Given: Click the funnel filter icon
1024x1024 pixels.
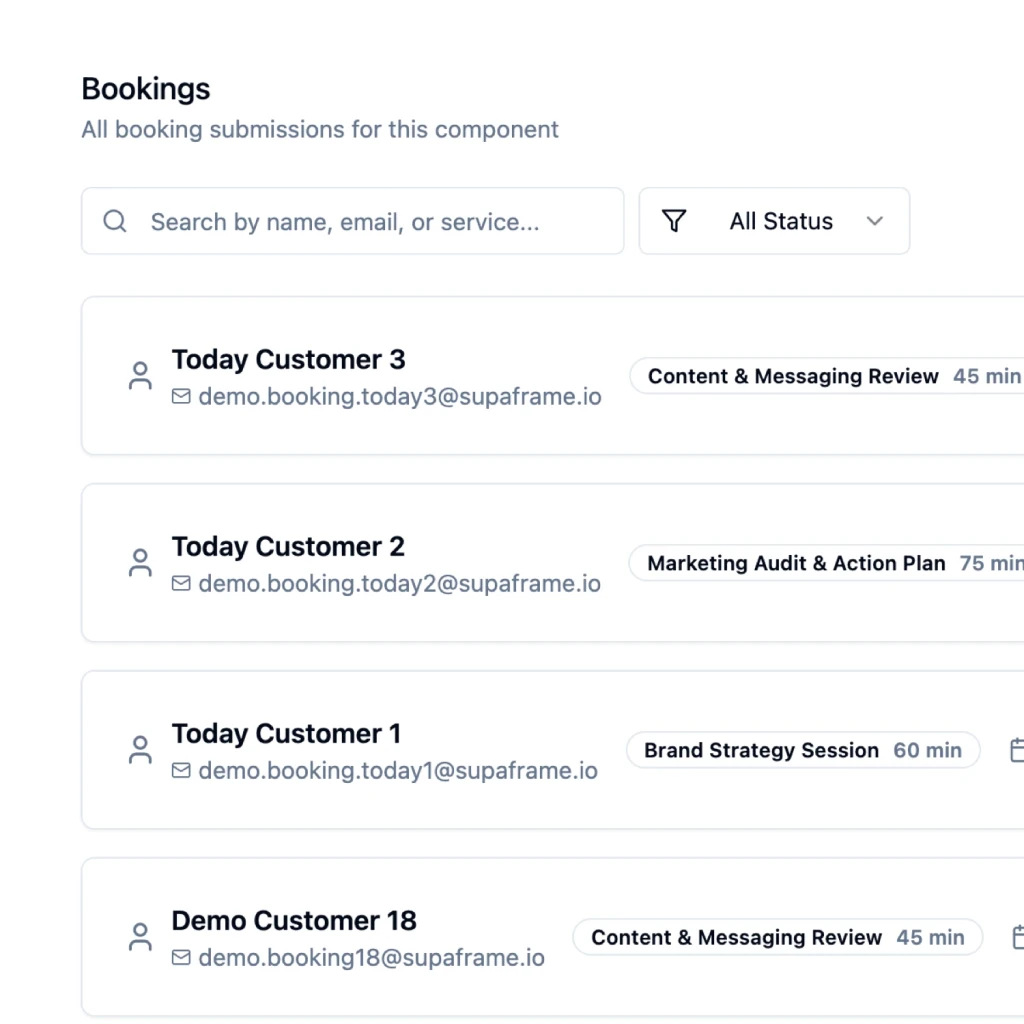Looking at the screenshot, I should 674,221.
